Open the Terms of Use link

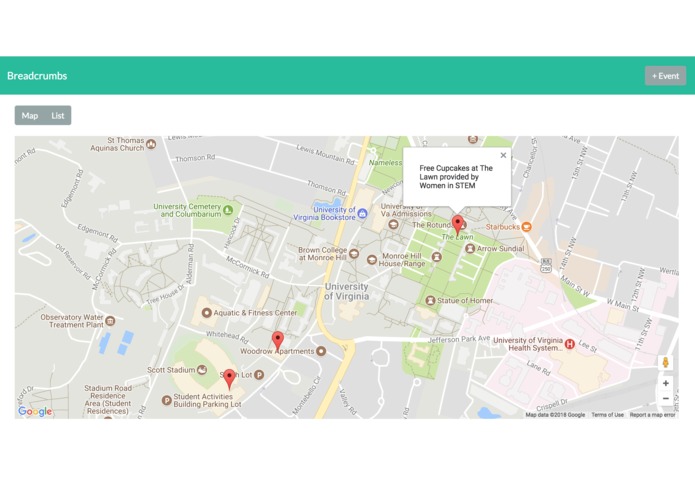(607, 415)
